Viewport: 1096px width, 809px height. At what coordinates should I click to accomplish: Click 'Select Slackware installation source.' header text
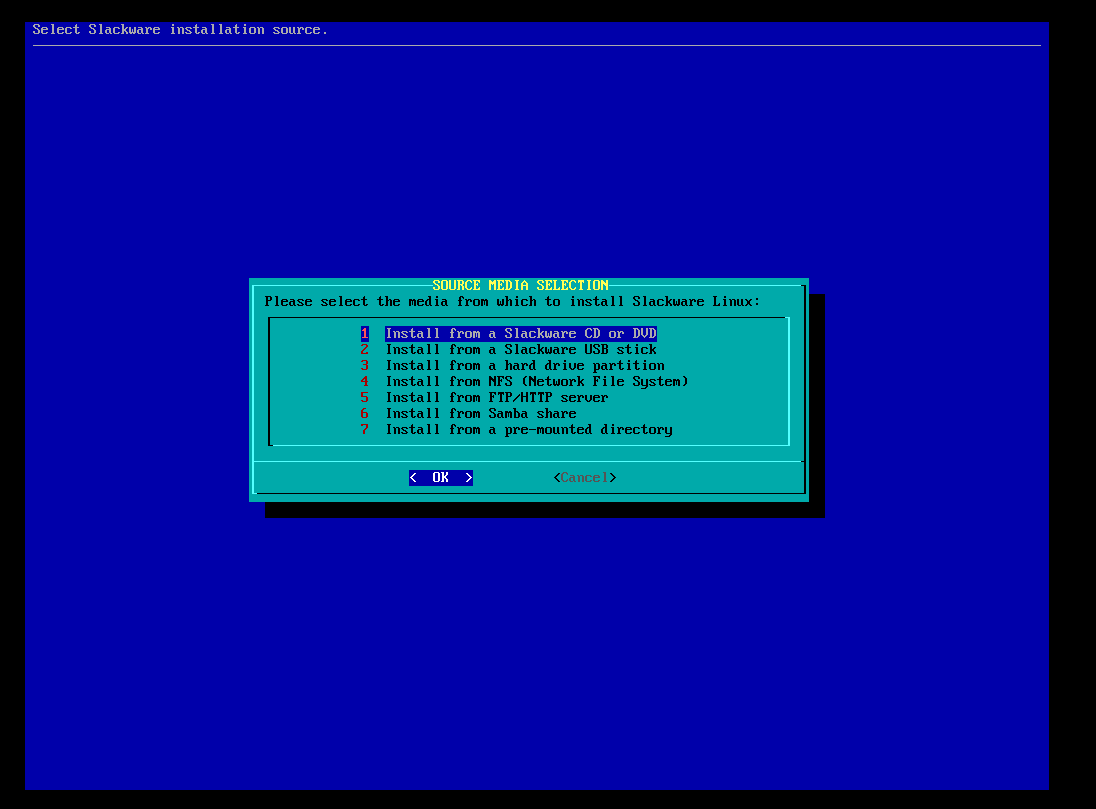[x=180, y=30]
